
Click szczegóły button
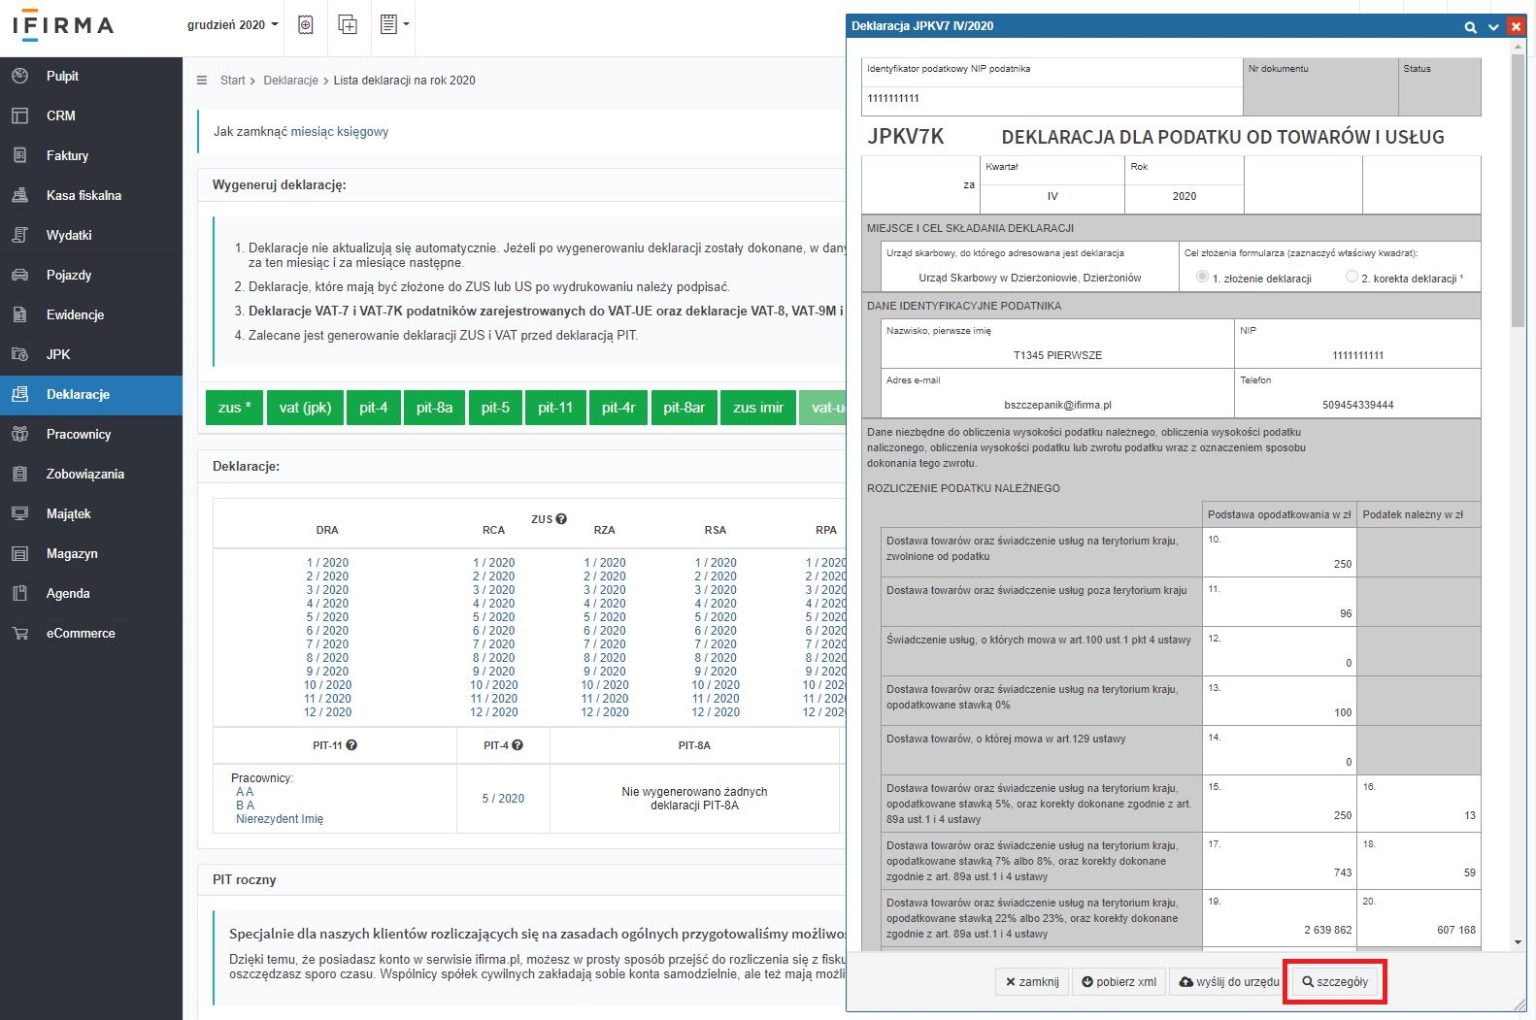click(1334, 982)
